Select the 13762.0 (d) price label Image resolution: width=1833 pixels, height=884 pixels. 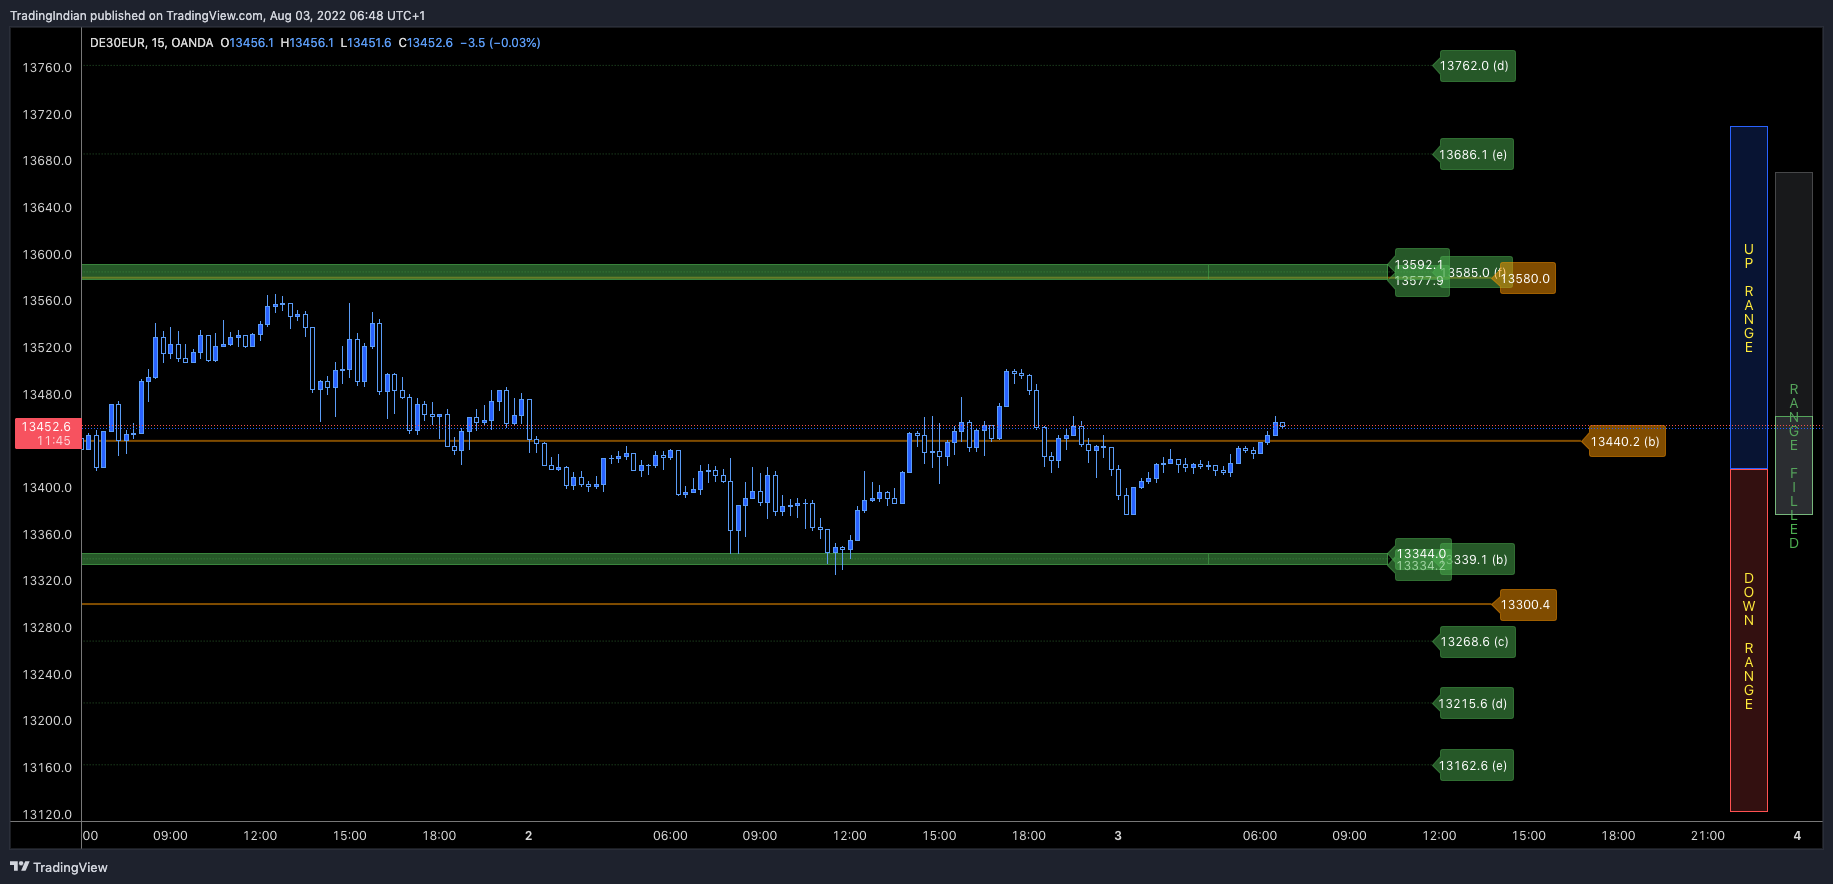click(1474, 66)
